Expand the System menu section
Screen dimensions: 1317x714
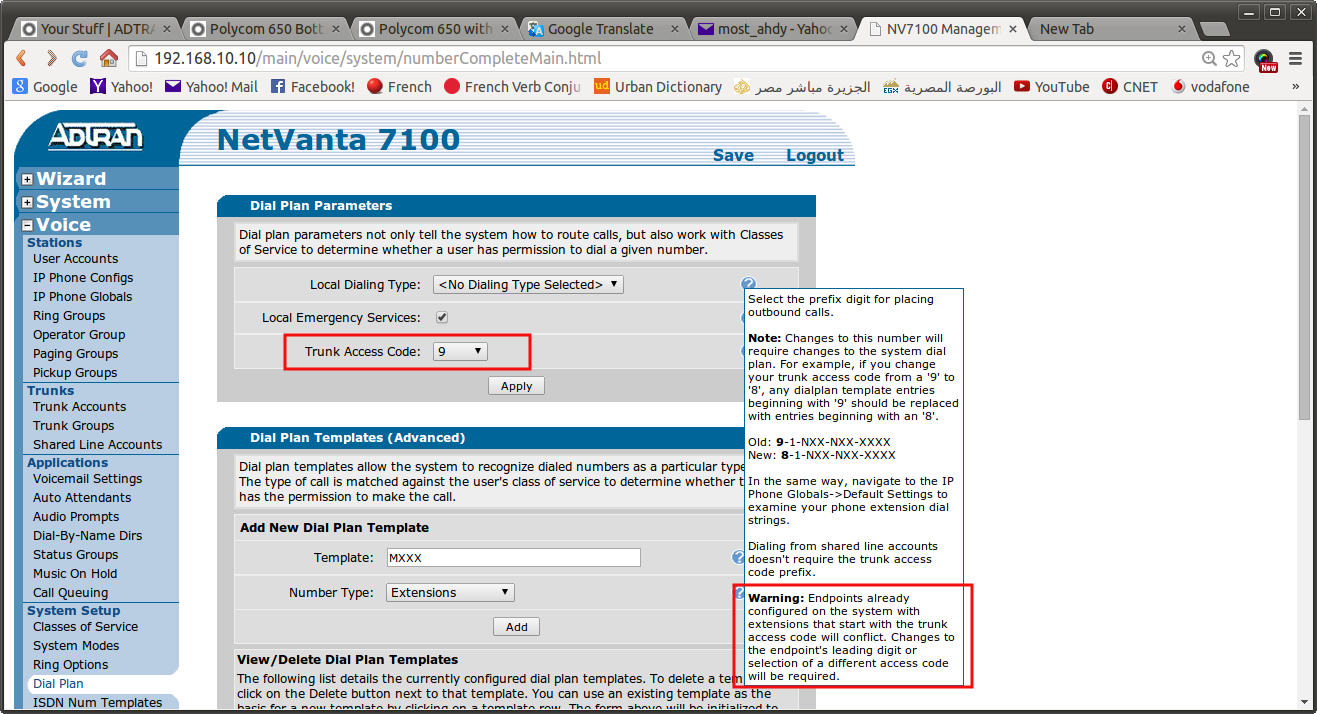[x=28, y=202]
